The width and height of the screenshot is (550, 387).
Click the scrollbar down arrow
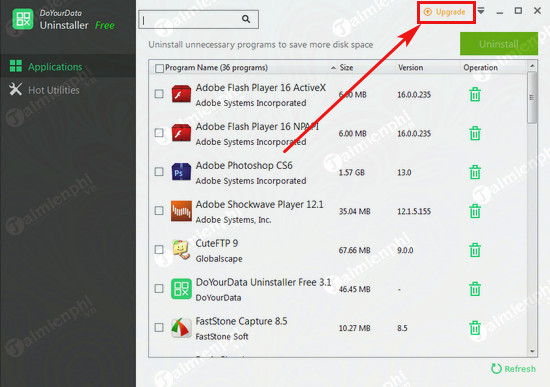point(532,352)
